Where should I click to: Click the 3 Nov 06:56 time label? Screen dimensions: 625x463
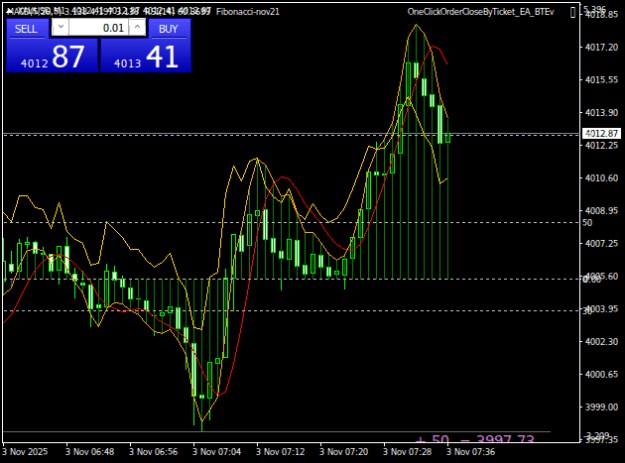153,452
